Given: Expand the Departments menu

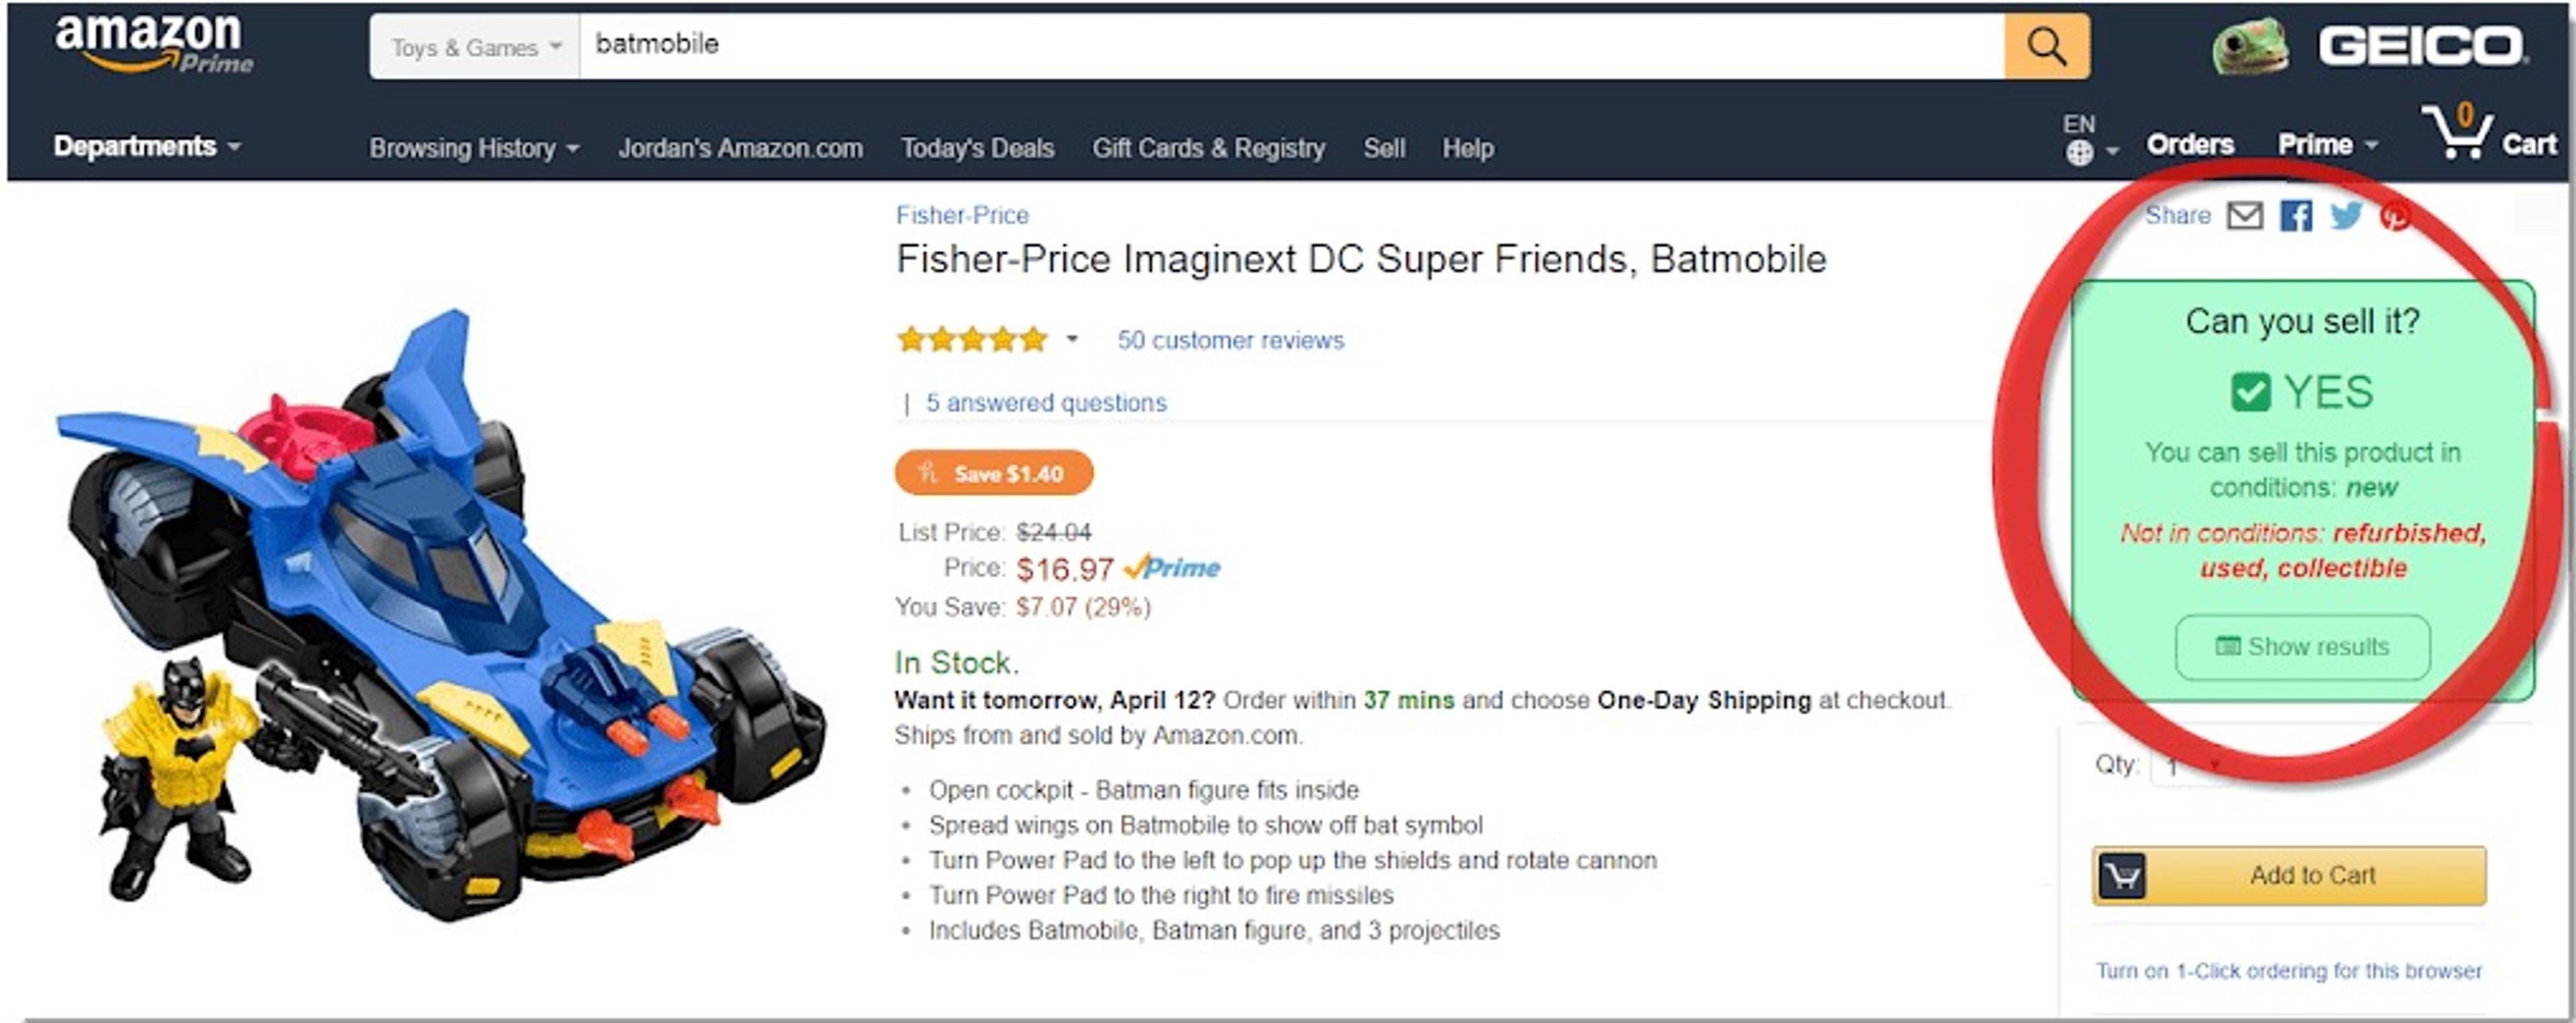Looking at the screenshot, I should click(x=147, y=147).
